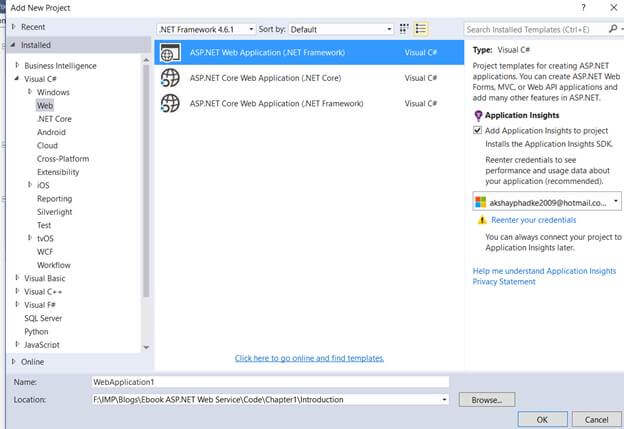This screenshot has height=429, width=624.
Task: Collapse the Visual C# node
Action: pyautogui.click(x=17, y=78)
